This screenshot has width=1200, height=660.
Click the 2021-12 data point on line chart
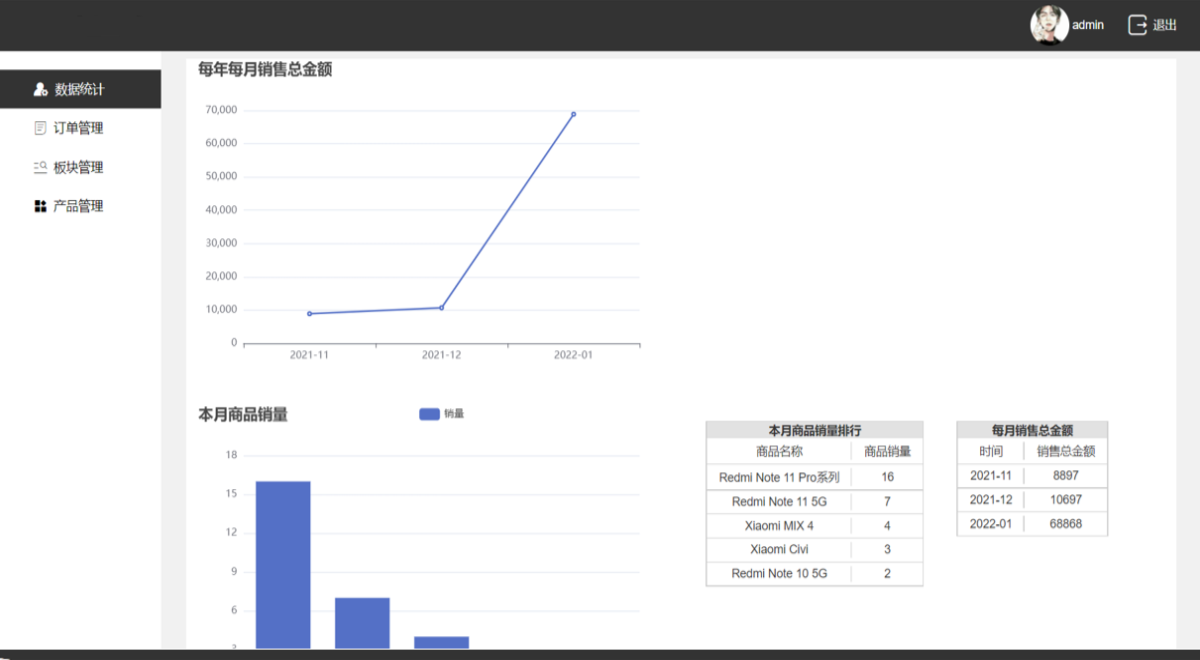(x=441, y=307)
